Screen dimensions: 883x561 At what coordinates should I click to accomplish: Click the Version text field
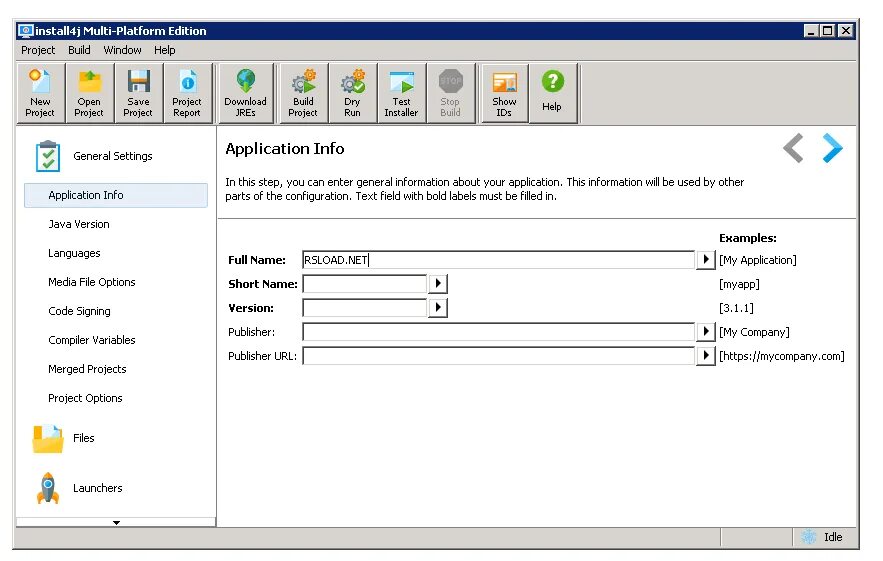[365, 308]
